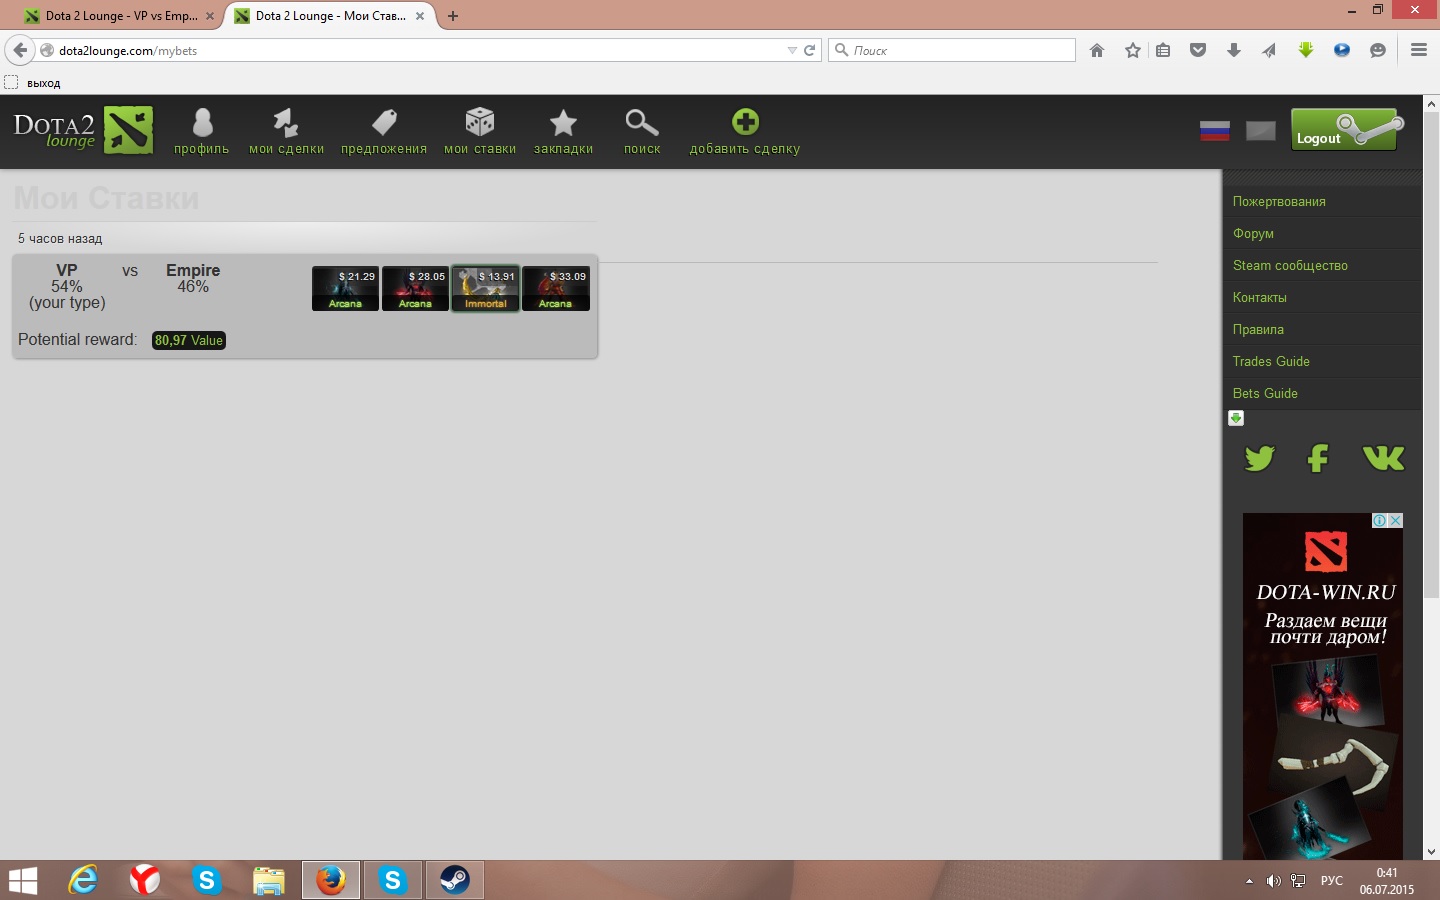
Task: Open Yandex browser from the taskbar
Action: coord(145,880)
